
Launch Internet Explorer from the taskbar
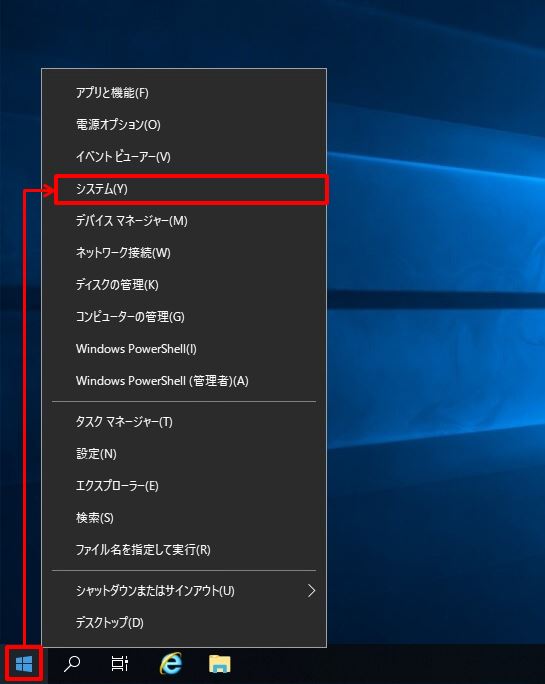(x=171, y=664)
